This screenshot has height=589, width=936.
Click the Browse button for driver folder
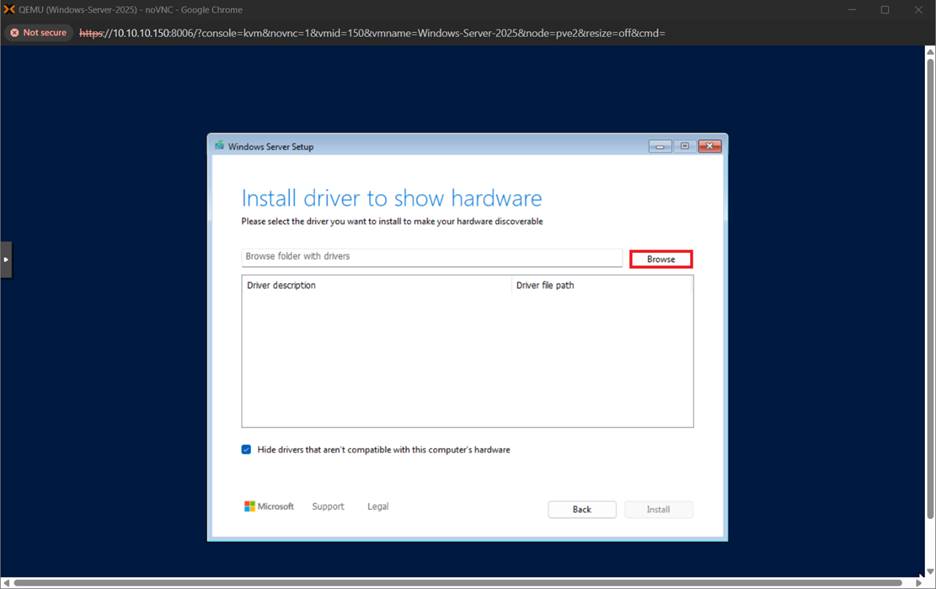[x=660, y=259]
